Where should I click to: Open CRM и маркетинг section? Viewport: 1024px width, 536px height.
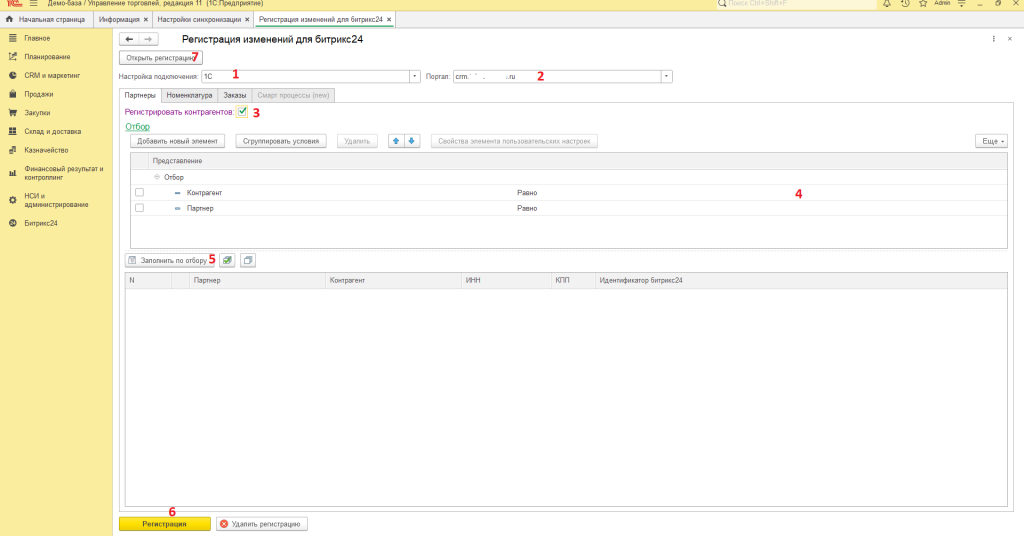[52, 76]
